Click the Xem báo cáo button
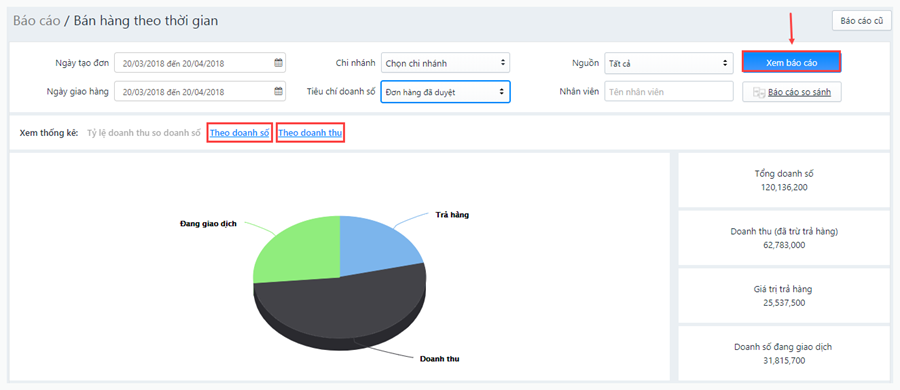The width and height of the screenshot is (900, 390). click(x=792, y=62)
